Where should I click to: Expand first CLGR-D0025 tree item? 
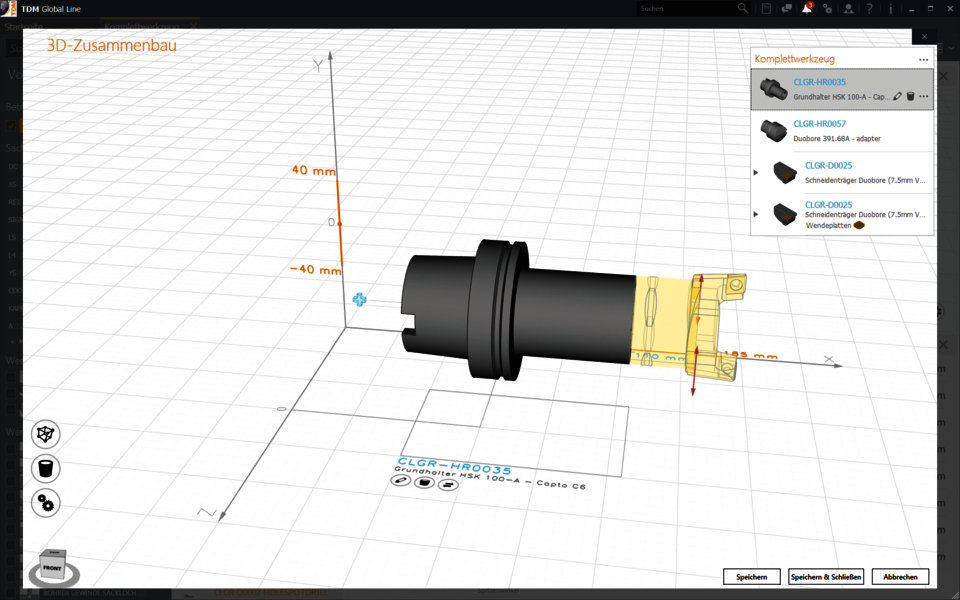756,173
